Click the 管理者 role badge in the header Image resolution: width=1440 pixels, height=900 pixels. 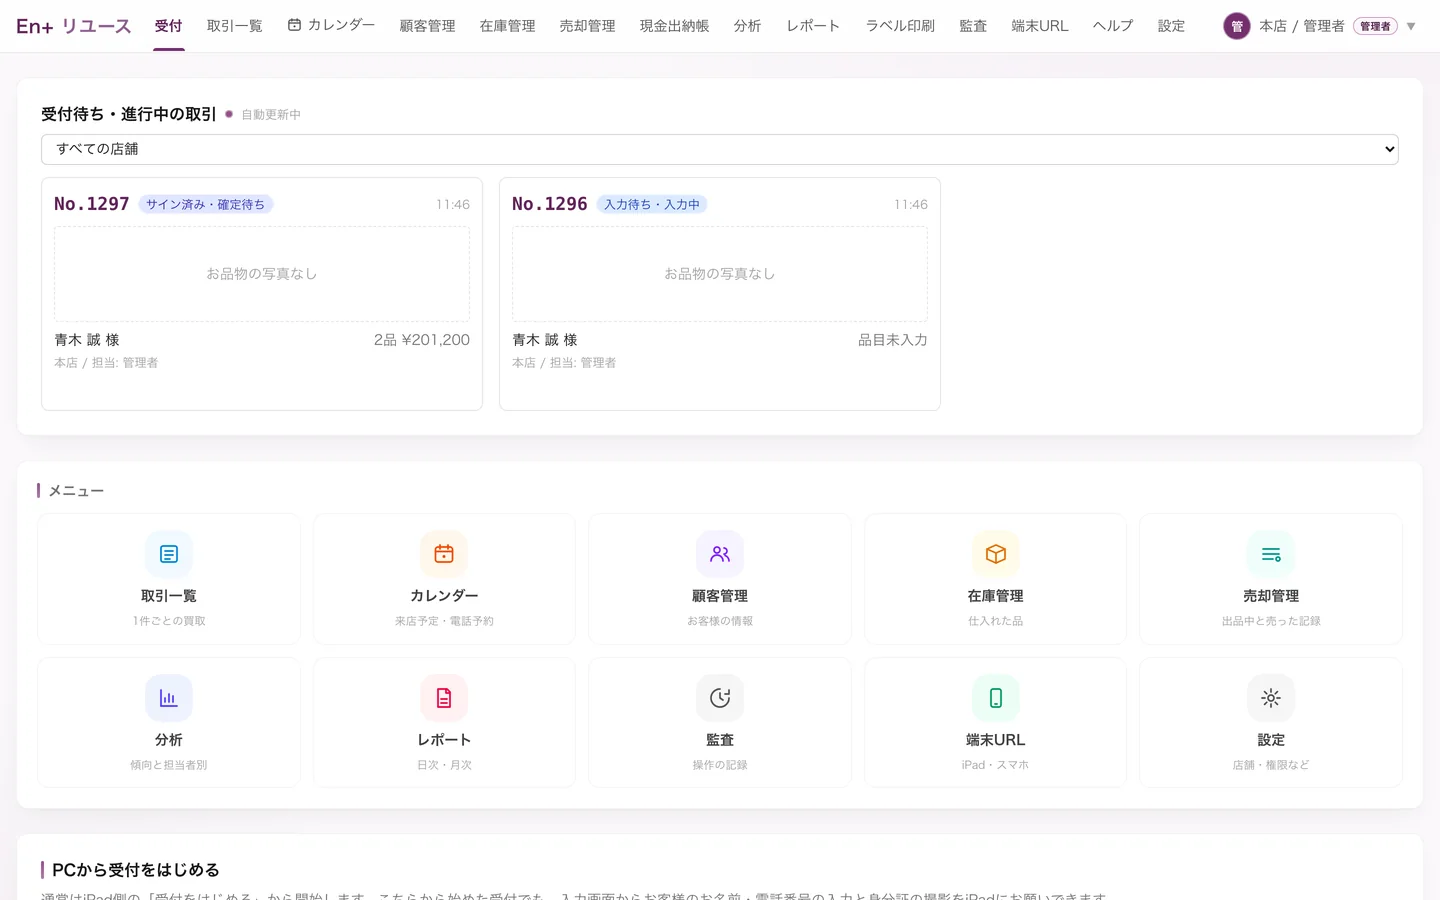point(1375,26)
